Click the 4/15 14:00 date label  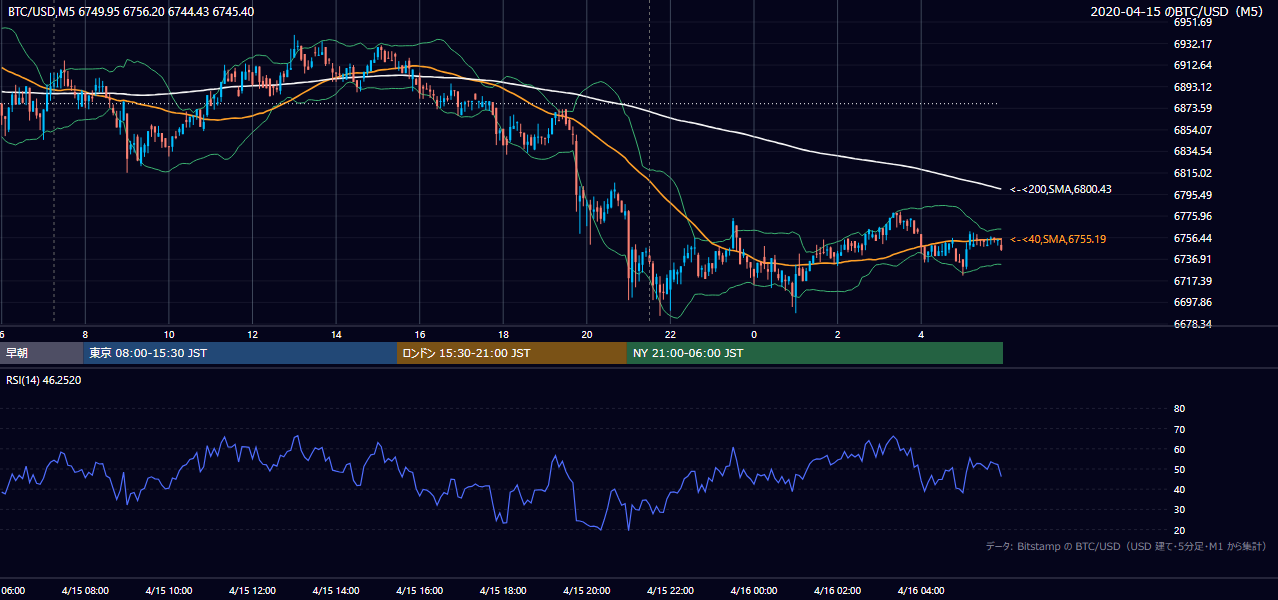point(336,591)
